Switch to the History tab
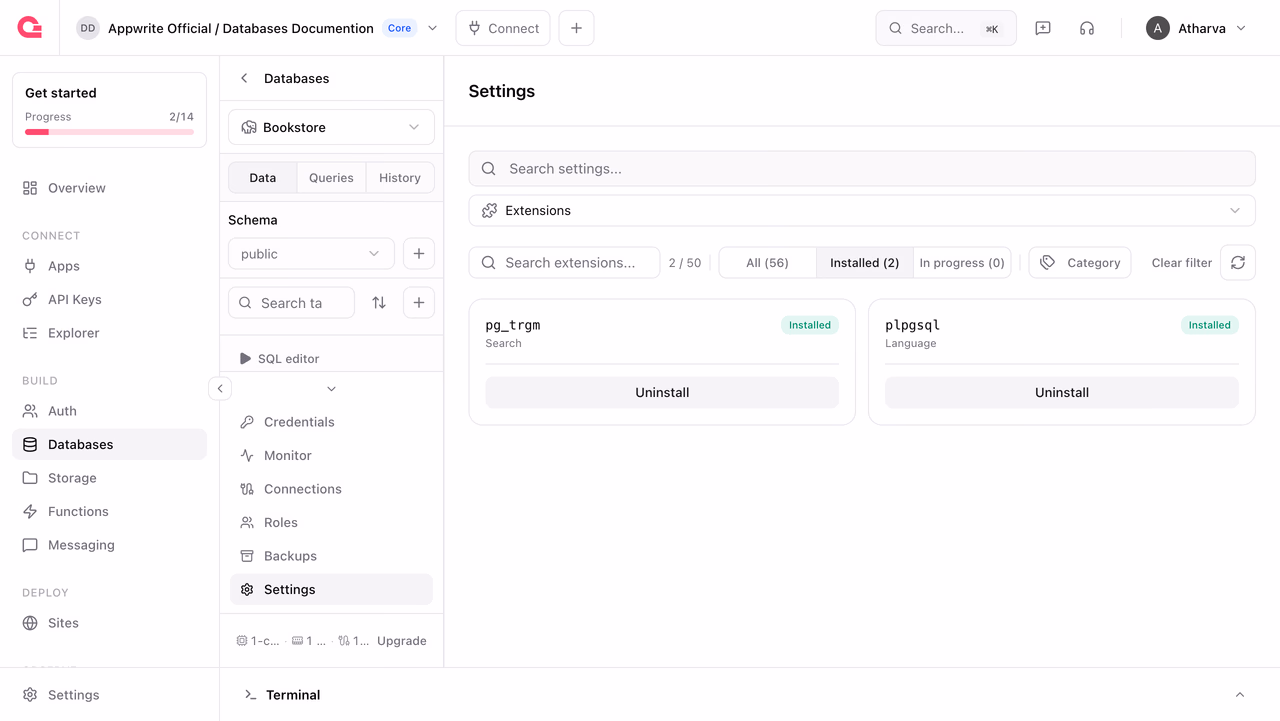 [400, 178]
